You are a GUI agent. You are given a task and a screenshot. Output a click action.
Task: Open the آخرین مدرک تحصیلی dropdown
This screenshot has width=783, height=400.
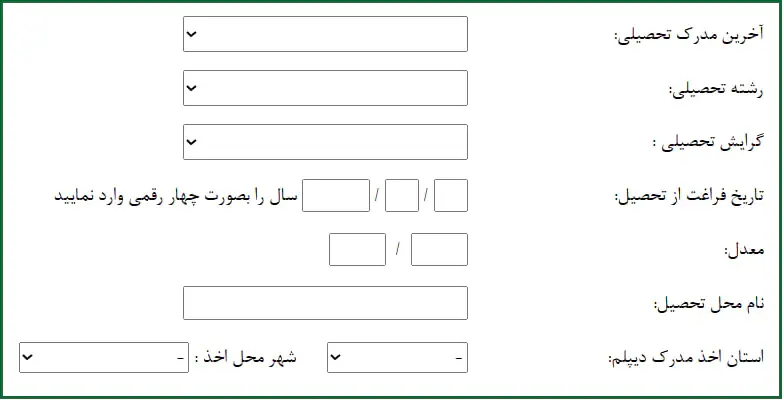[326, 35]
